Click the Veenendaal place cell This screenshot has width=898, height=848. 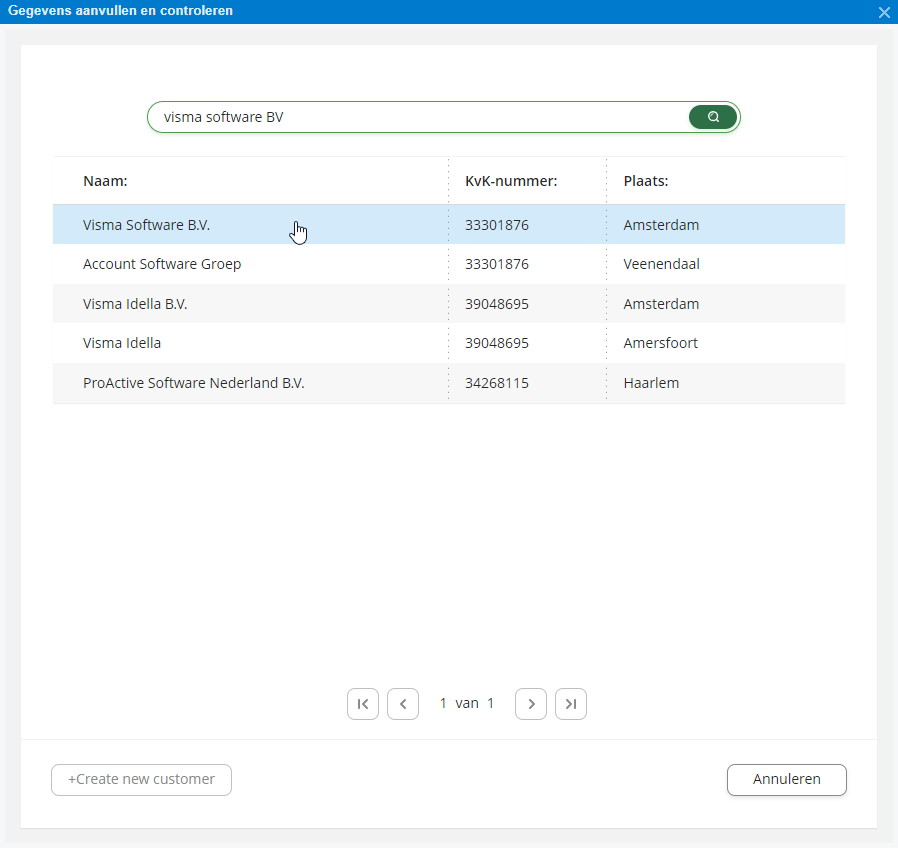pos(661,264)
